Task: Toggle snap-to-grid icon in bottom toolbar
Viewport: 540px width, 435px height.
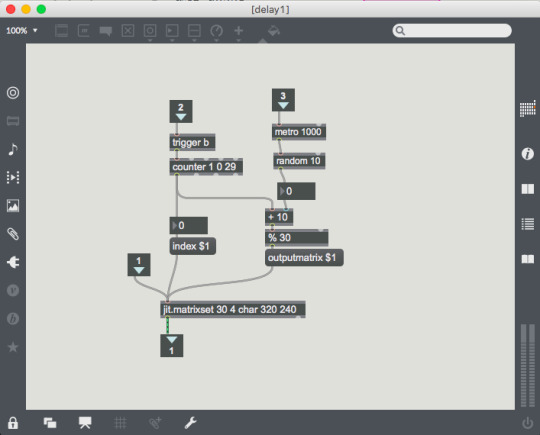Action: (x=155, y=423)
